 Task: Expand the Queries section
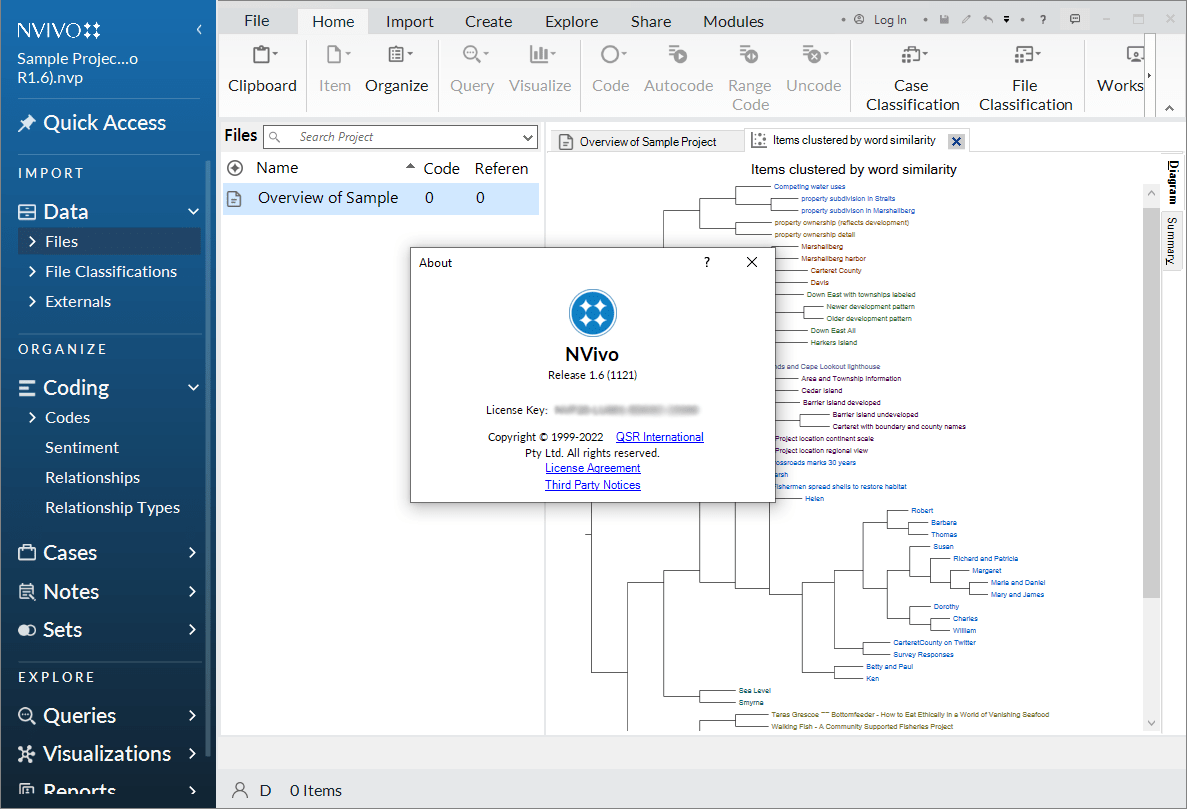(194, 715)
